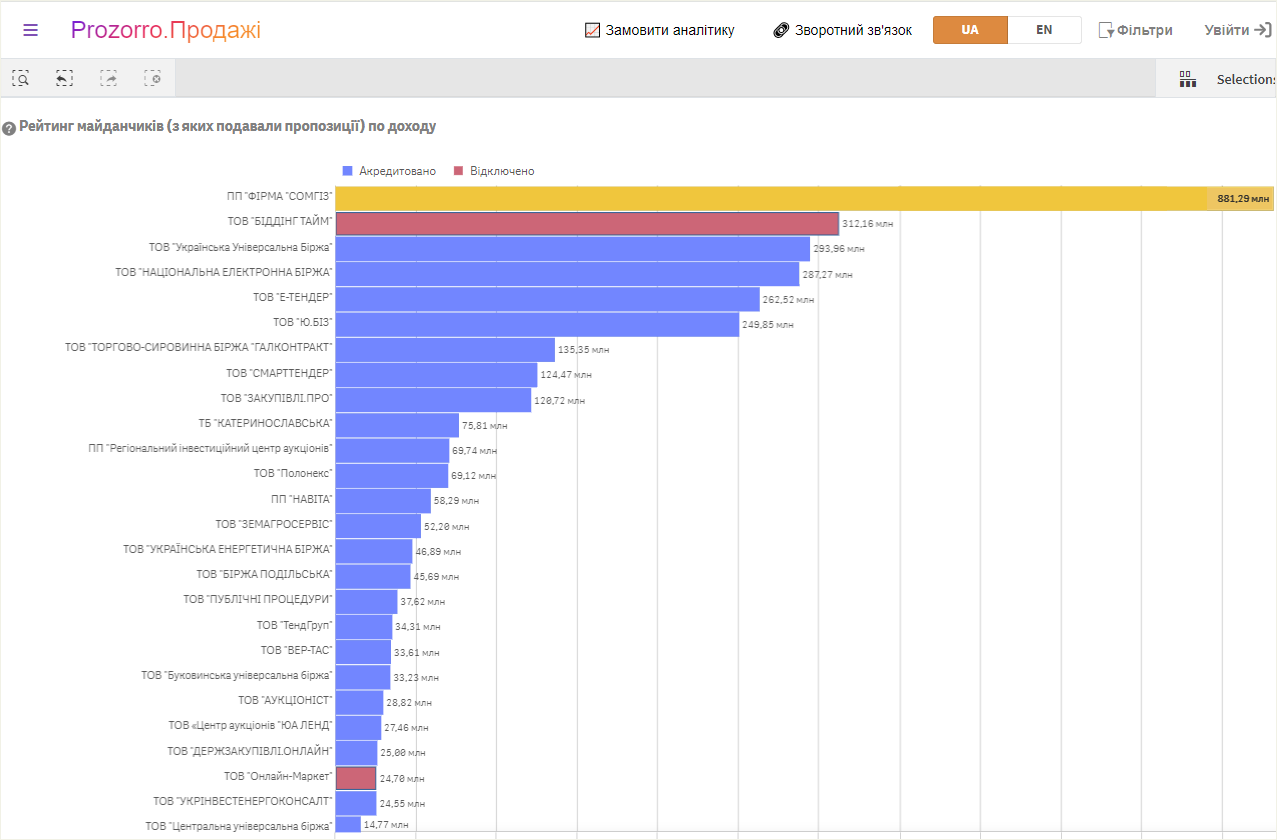Screen dimensions: 1277x840
Task: Toggle the Акредитовано legend item
Action: tap(389, 171)
